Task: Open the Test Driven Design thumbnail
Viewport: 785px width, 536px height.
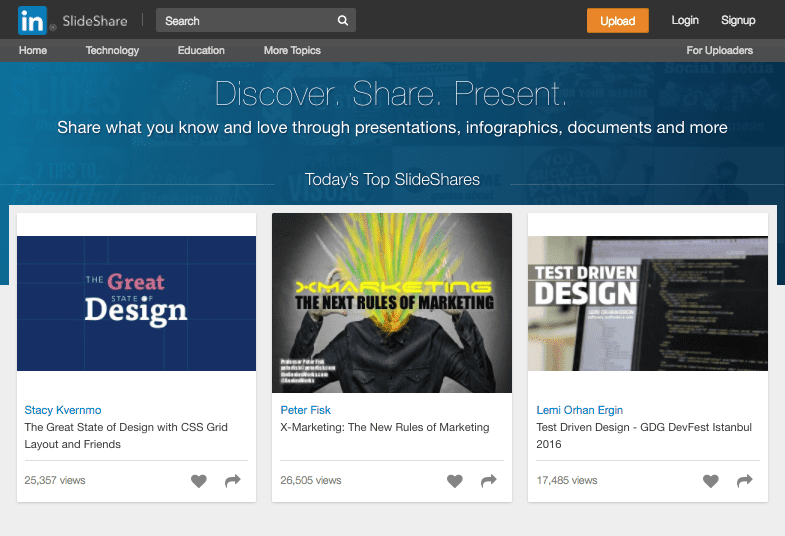Action: [648, 303]
